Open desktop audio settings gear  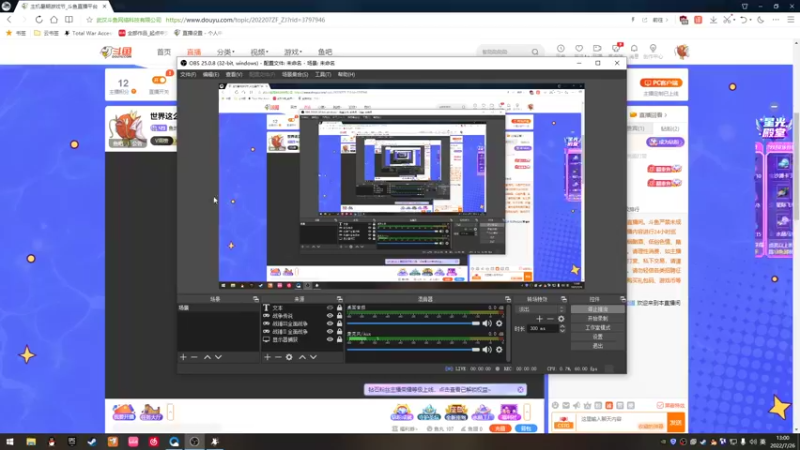click(x=499, y=323)
